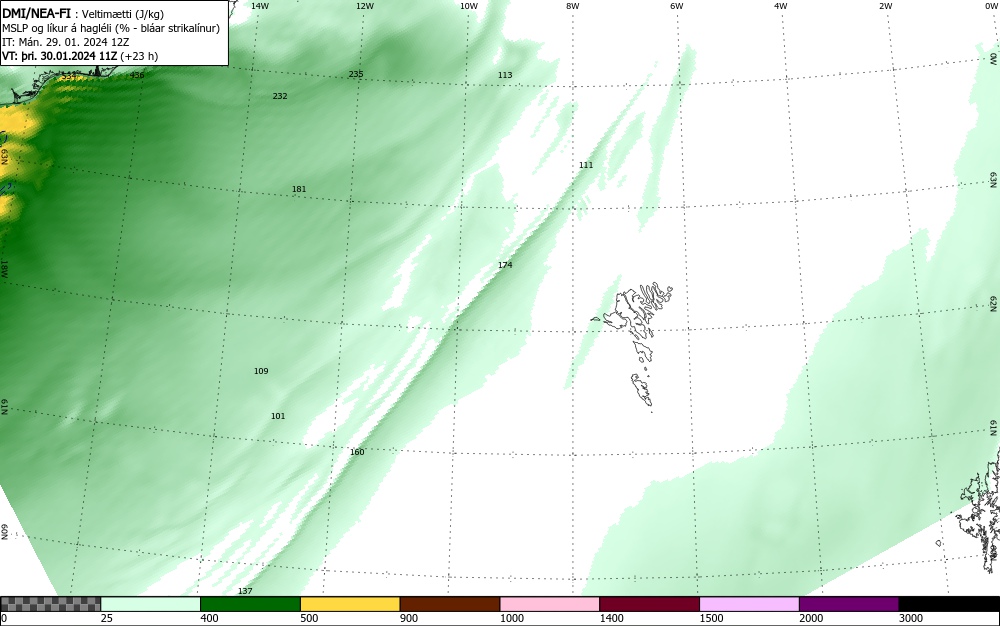This screenshot has width=1000, height=626.
Task: Click the black 3000+ legend swatch
Action: click(949, 604)
